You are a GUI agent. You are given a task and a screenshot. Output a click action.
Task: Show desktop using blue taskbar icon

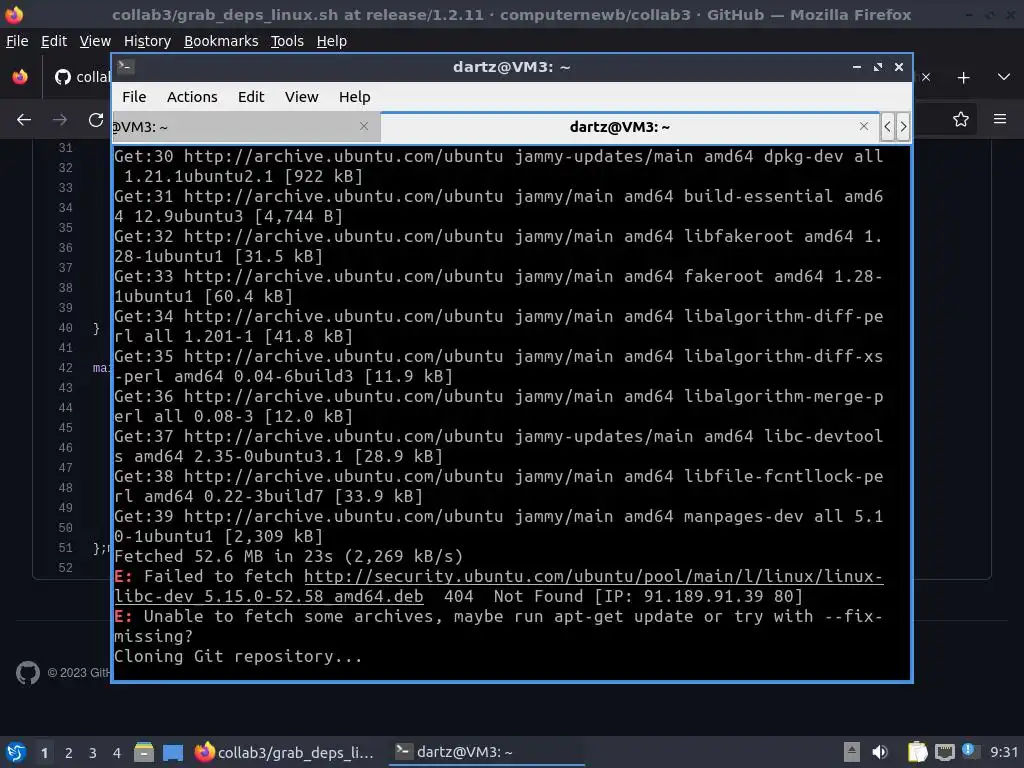[173, 752]
